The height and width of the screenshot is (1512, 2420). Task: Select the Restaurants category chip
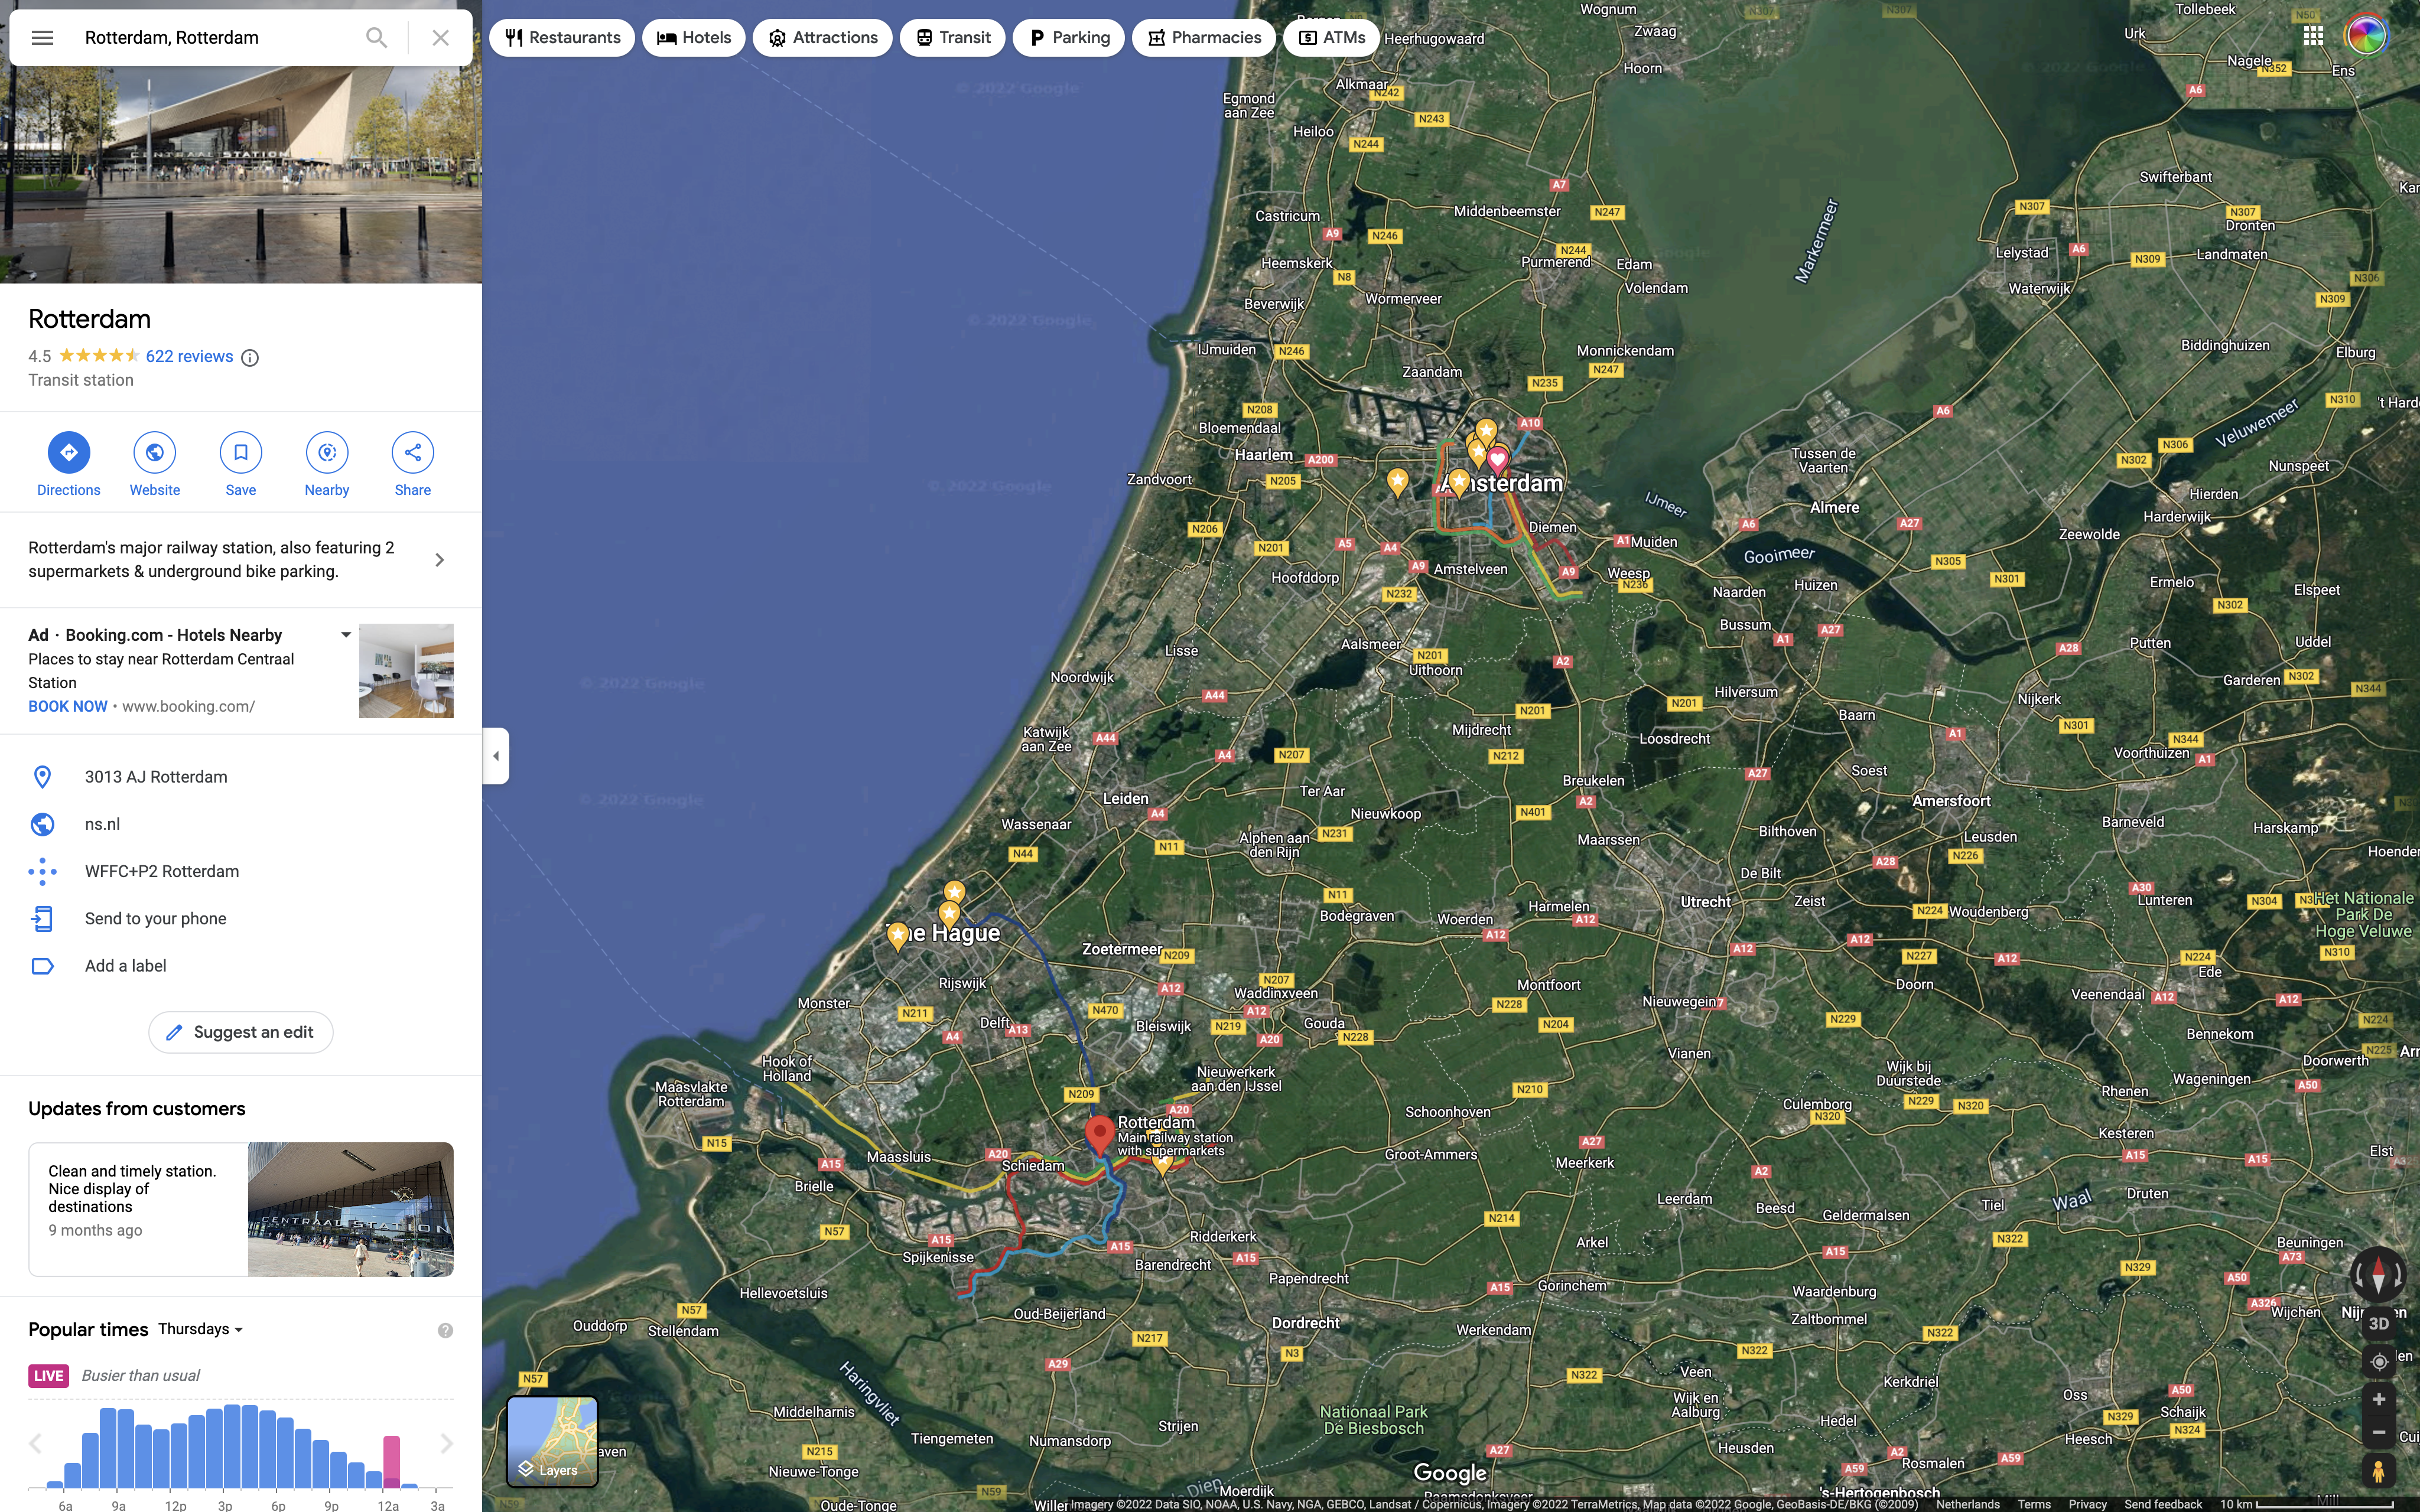click(x=562, y=38)
